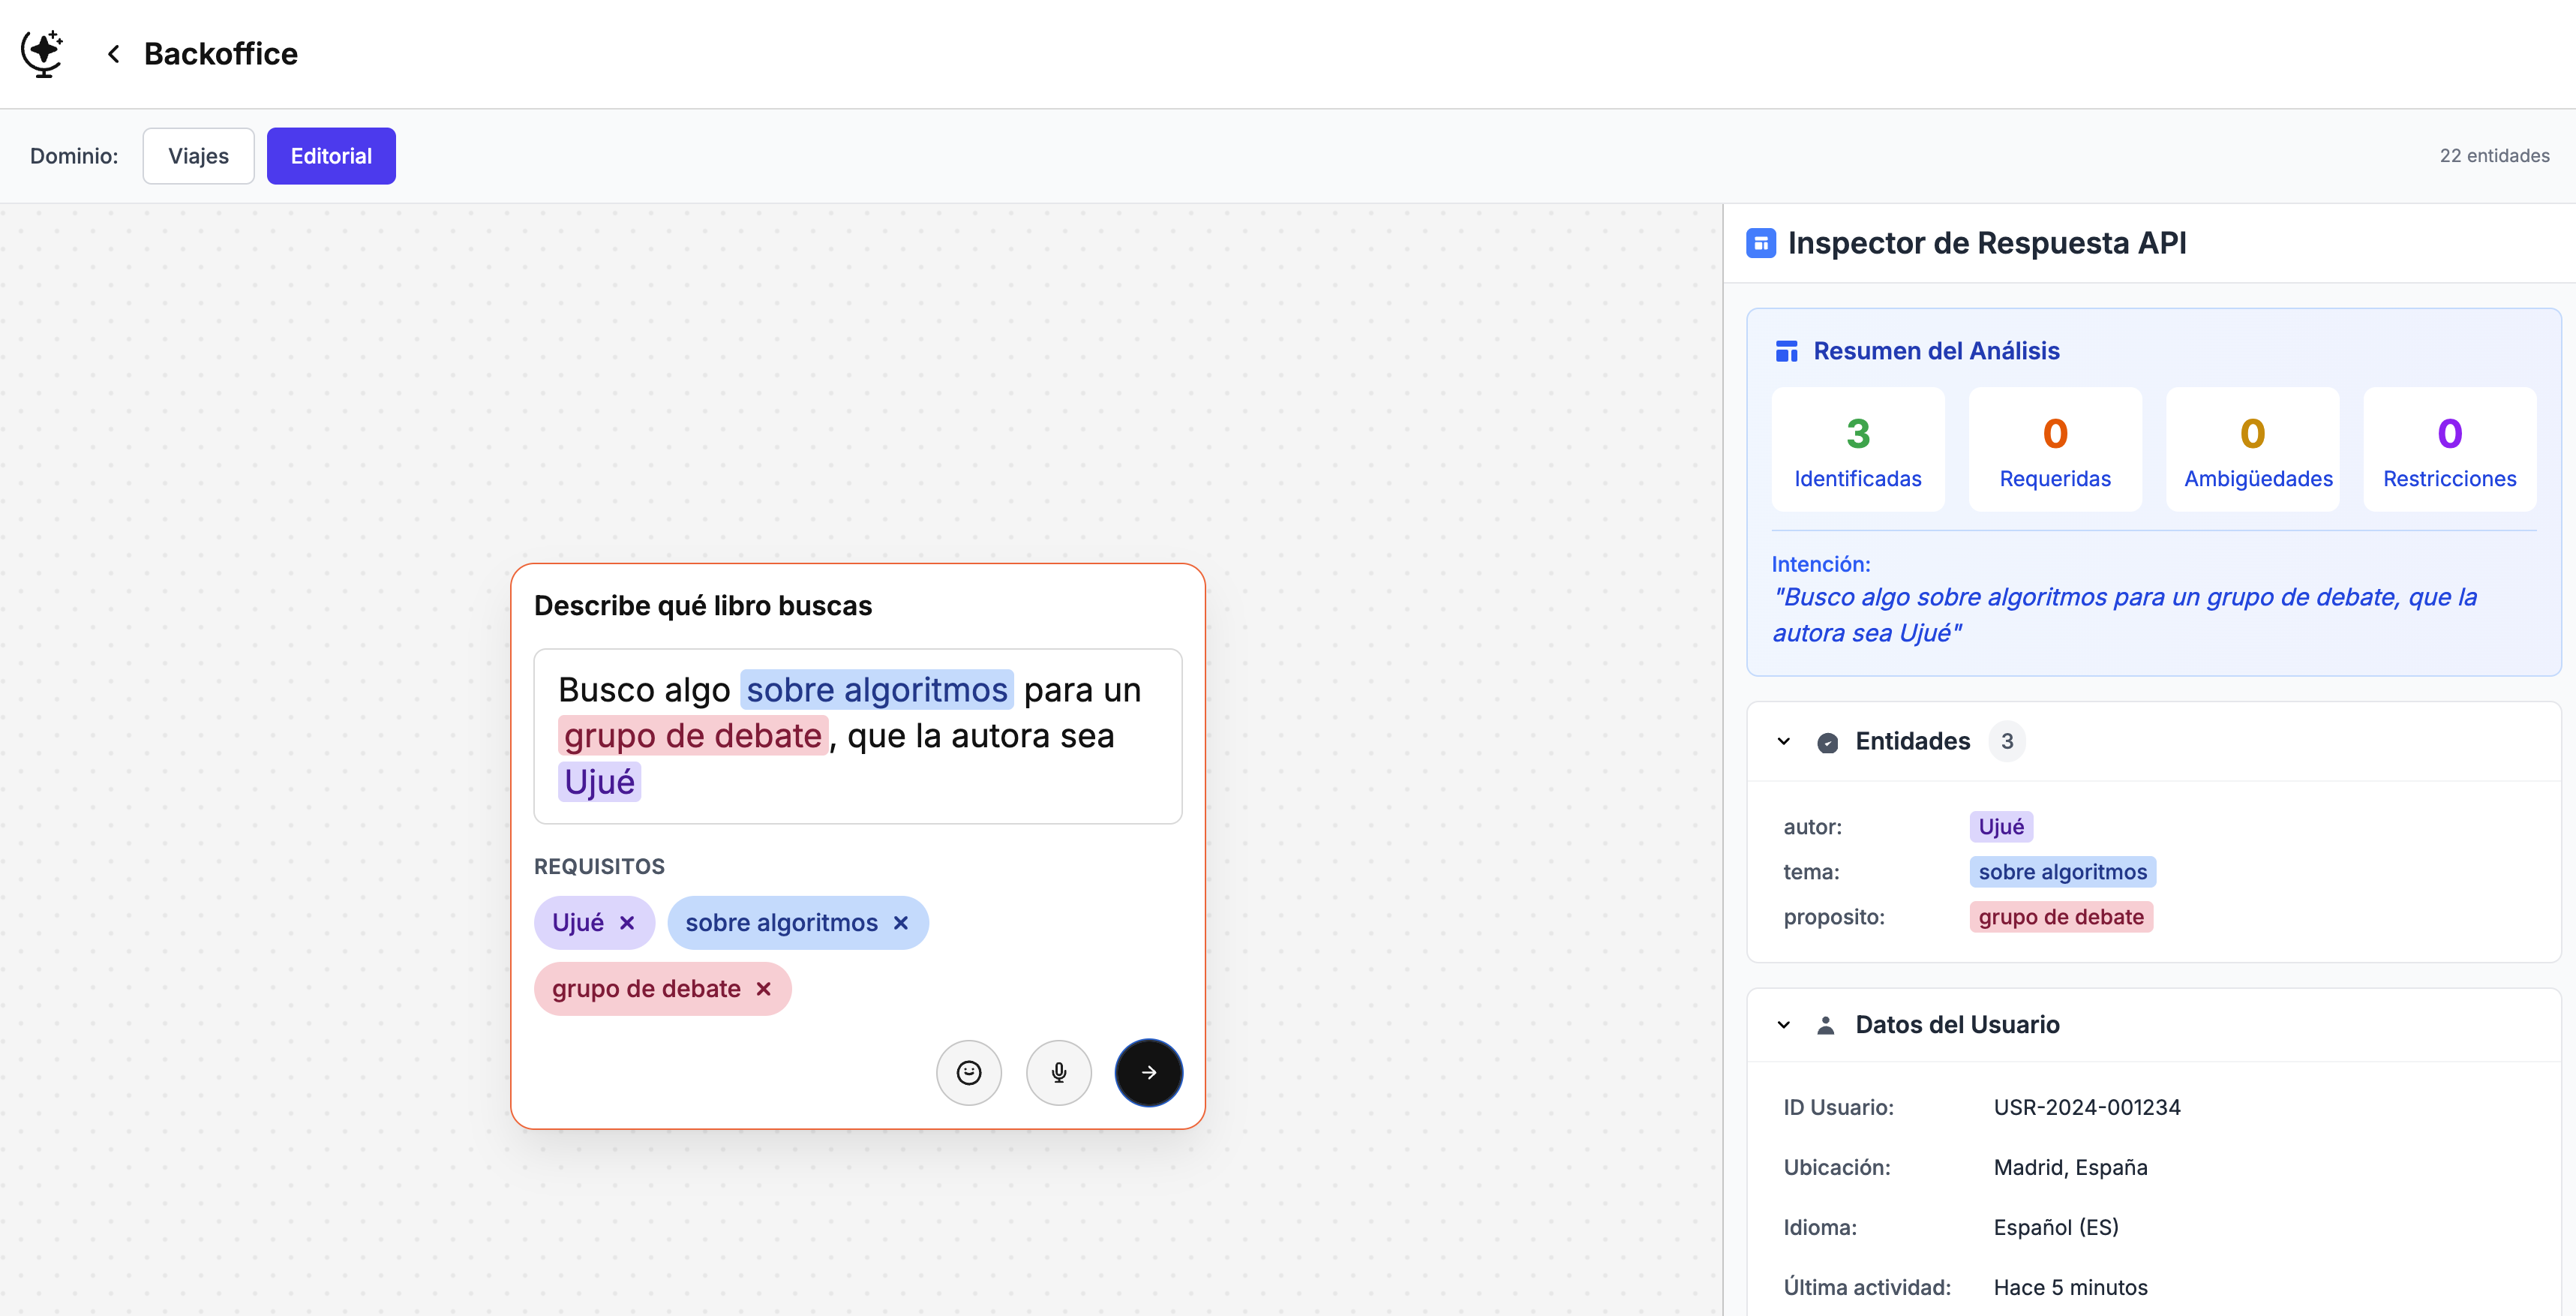Select the Editorial domain tab

pyautogui.click(x=331, y=156)
